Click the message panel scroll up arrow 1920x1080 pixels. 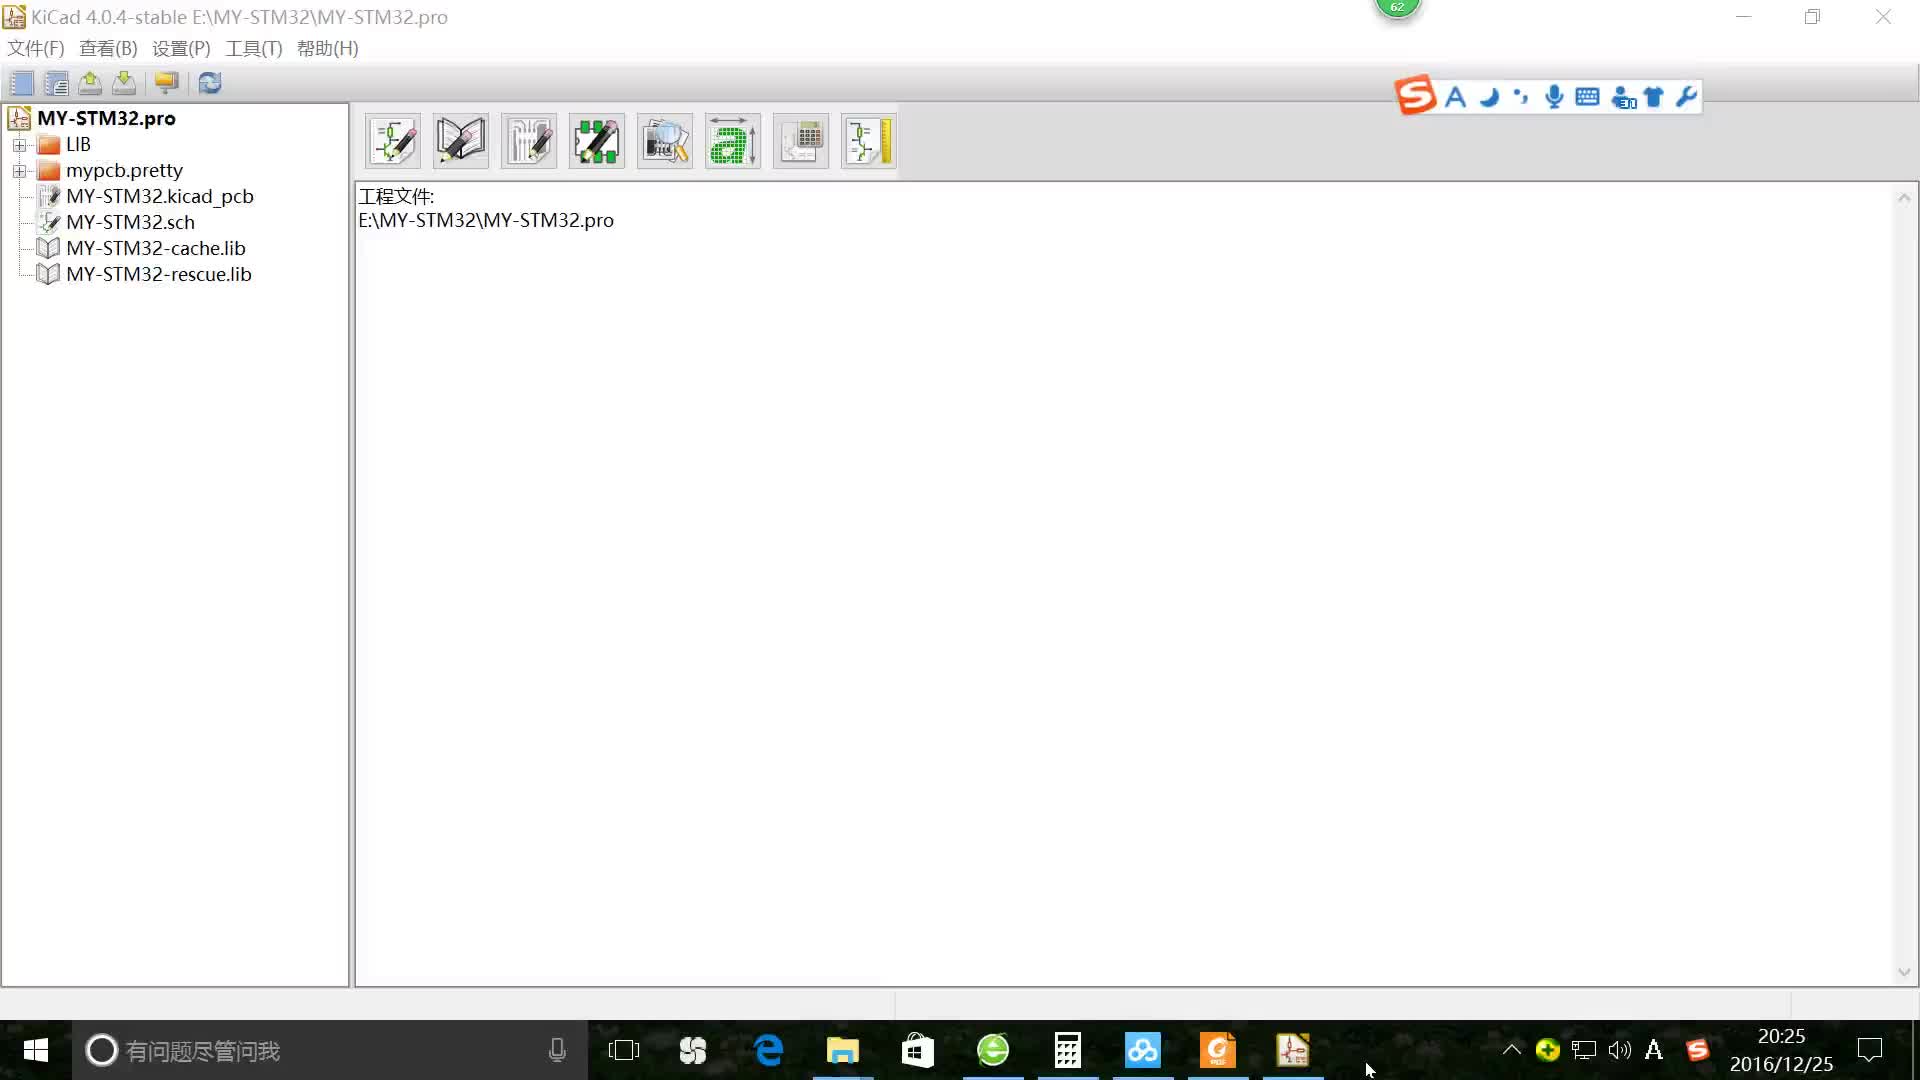1904,198
